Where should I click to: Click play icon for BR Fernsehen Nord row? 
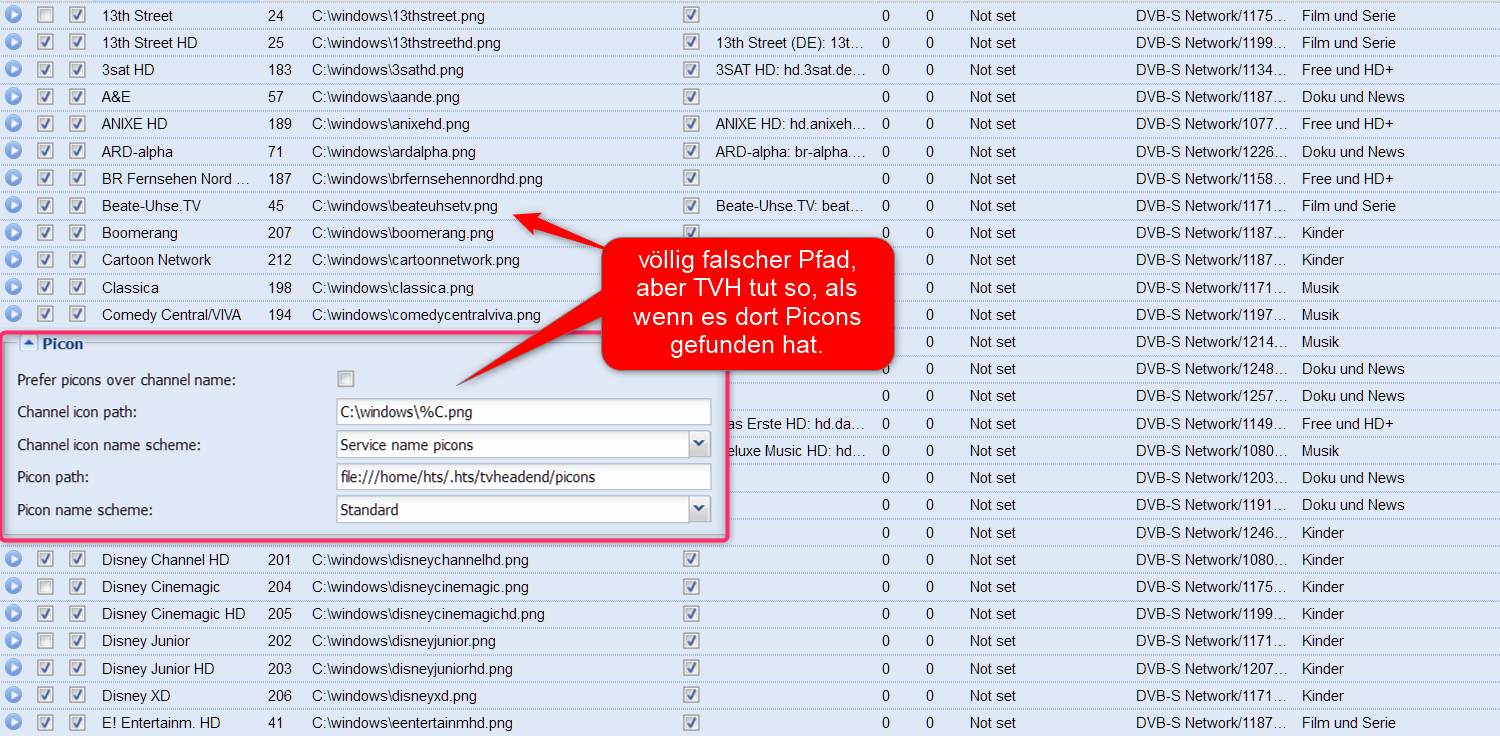(13, 179)
